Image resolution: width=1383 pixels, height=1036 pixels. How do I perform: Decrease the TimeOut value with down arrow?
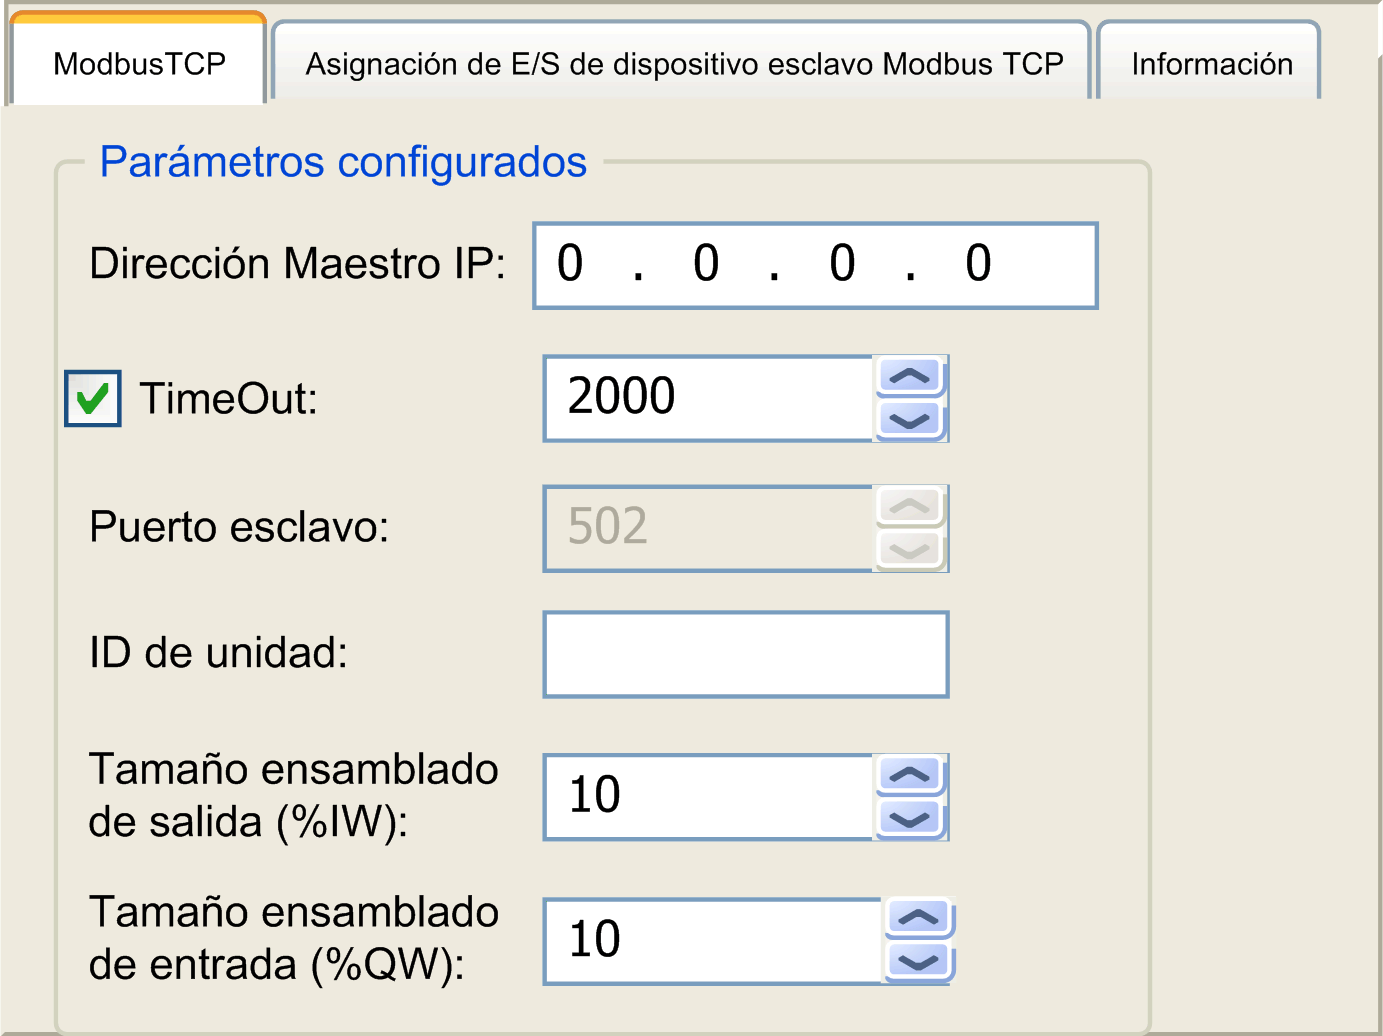click(910, 420)
